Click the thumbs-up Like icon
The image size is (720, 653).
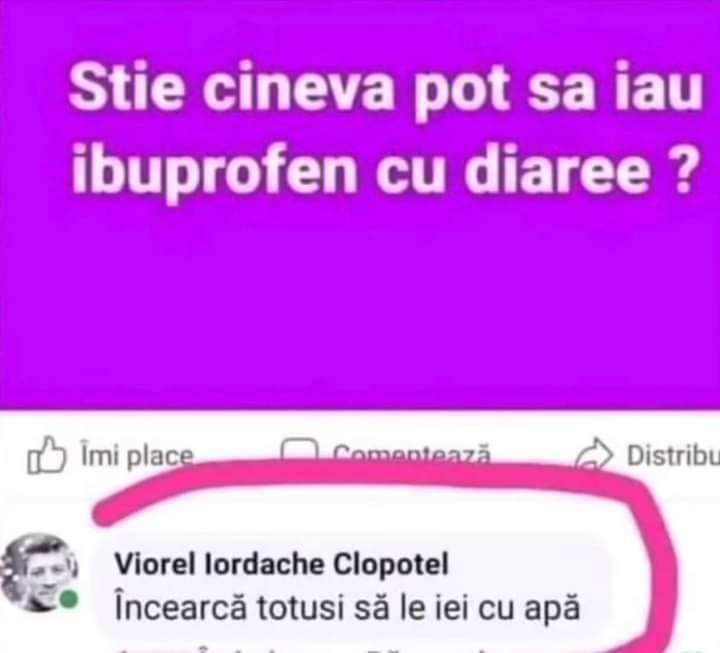click(46, 455)
